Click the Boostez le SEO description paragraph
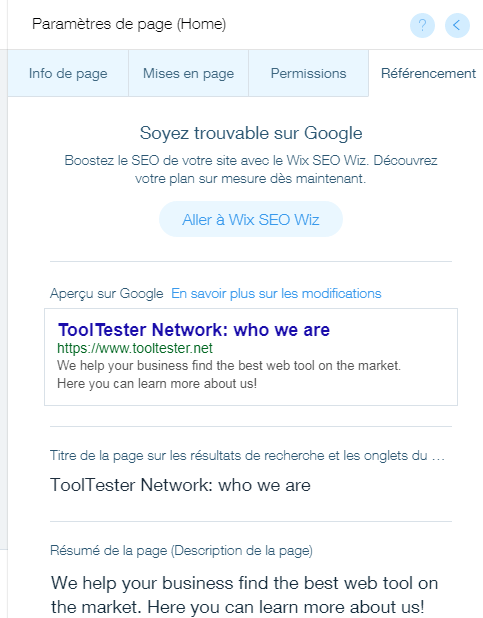This screenshot has height=618, width=483. point(251,169)
